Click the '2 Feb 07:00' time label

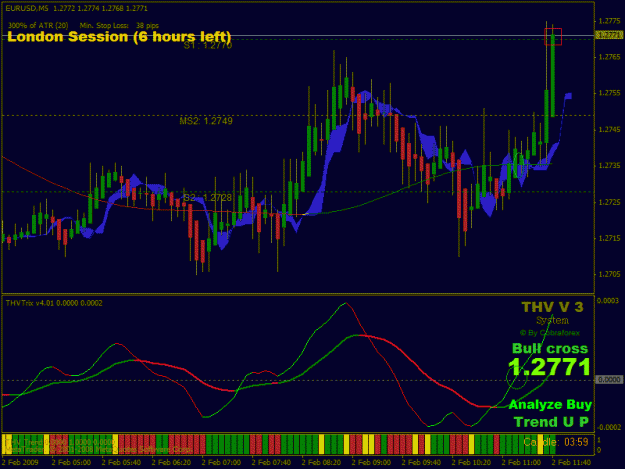[x=221, y=463]
